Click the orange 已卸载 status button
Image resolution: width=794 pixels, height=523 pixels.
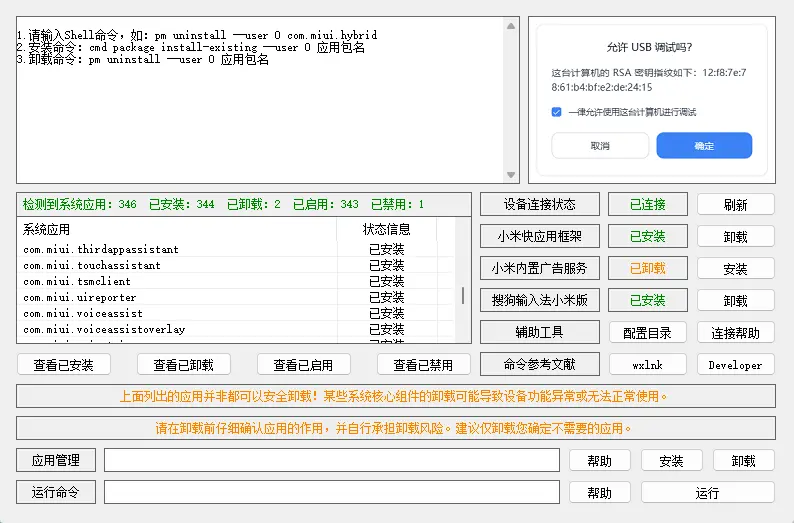pyautogui.click(x=648, y=268)
